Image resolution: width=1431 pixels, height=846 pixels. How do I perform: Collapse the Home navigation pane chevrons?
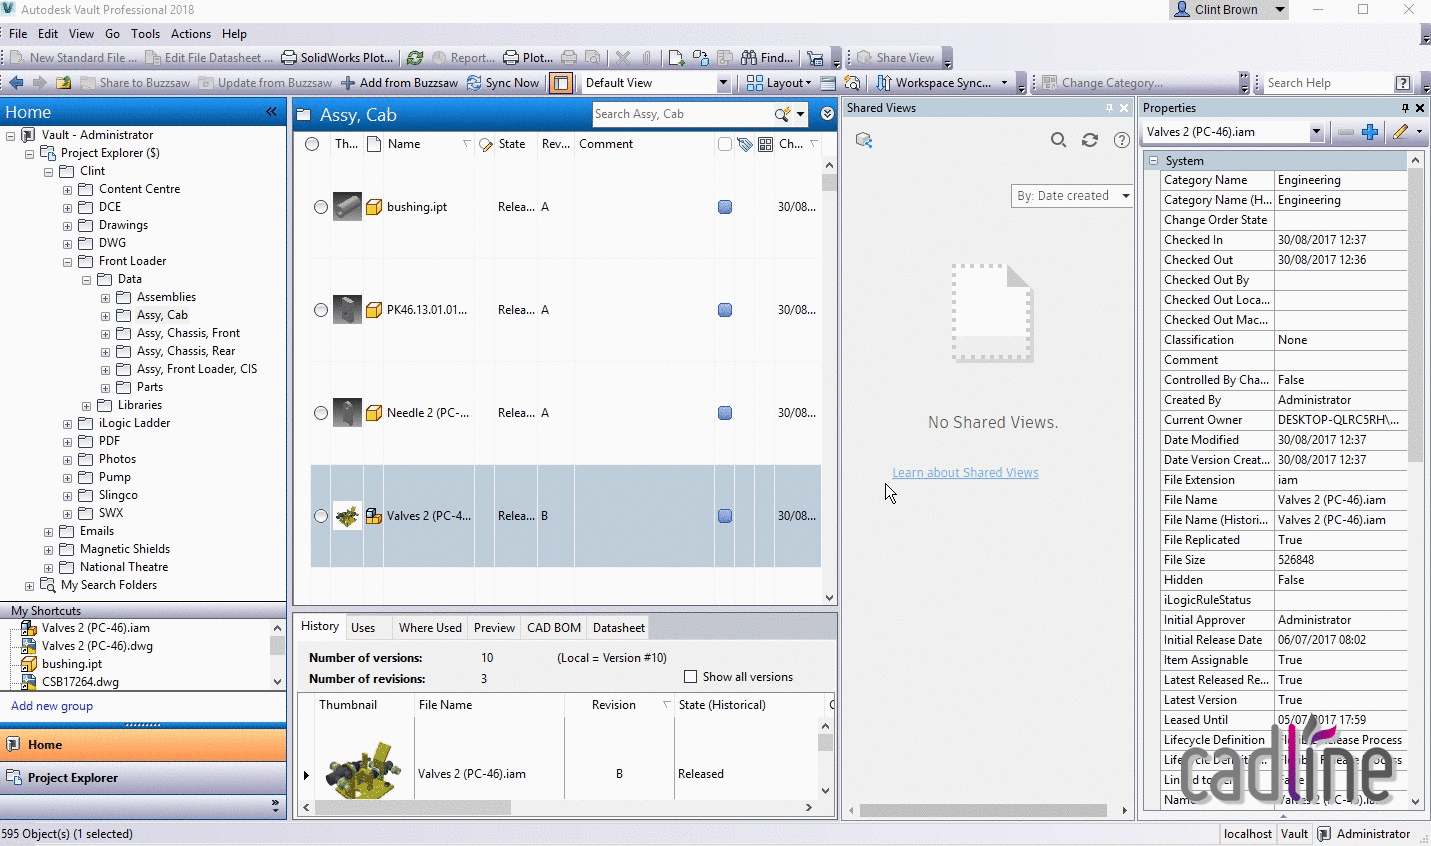tap(271, 112)
